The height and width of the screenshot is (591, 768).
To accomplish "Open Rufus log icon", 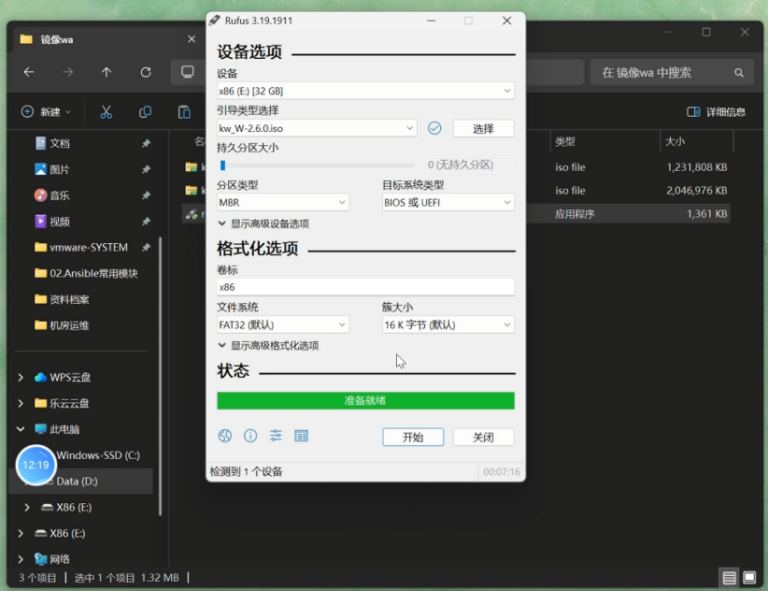I will point(301,435).
